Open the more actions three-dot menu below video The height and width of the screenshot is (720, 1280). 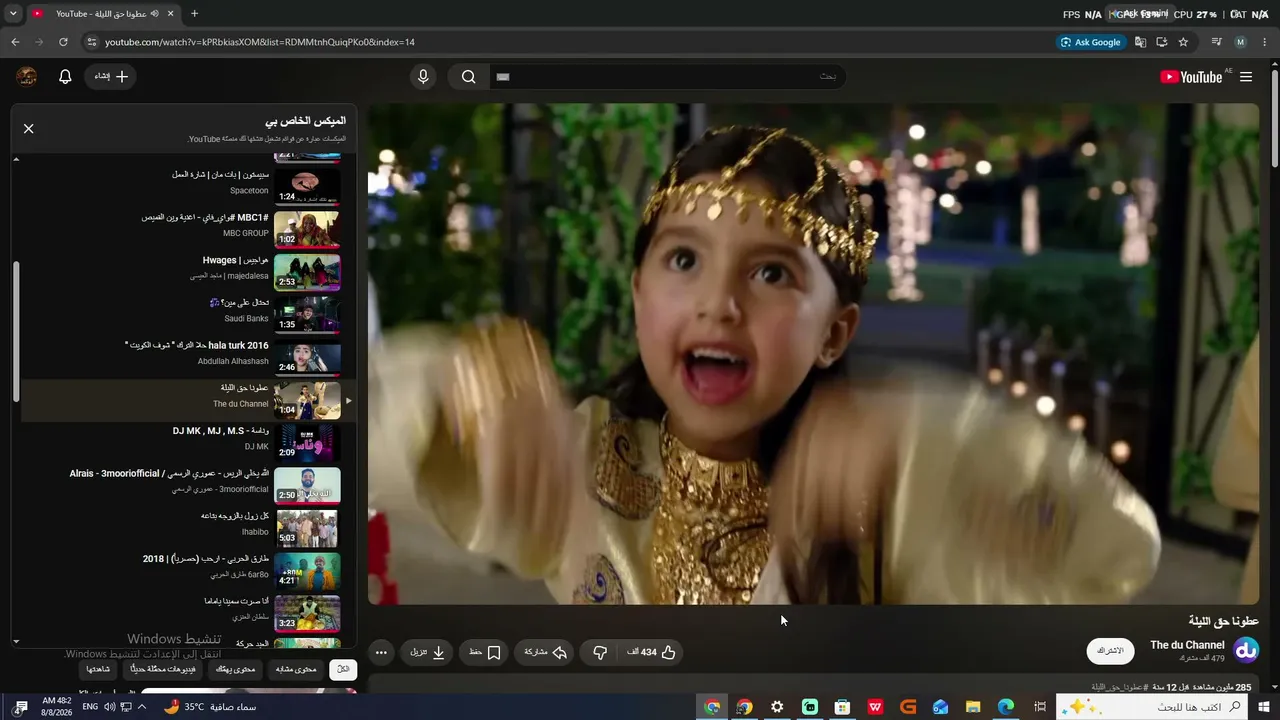381,652
